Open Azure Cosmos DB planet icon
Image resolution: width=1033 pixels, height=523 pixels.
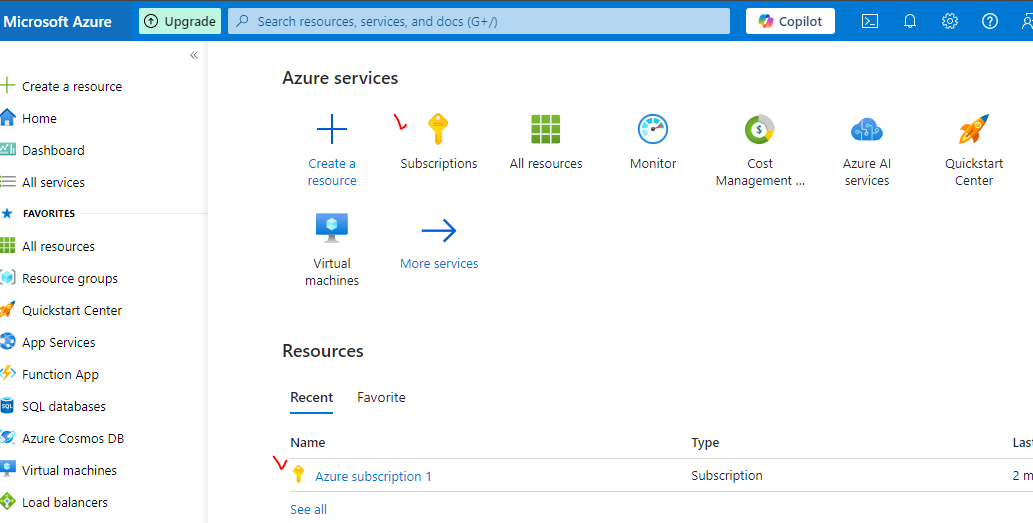click(x=7, y=437)
